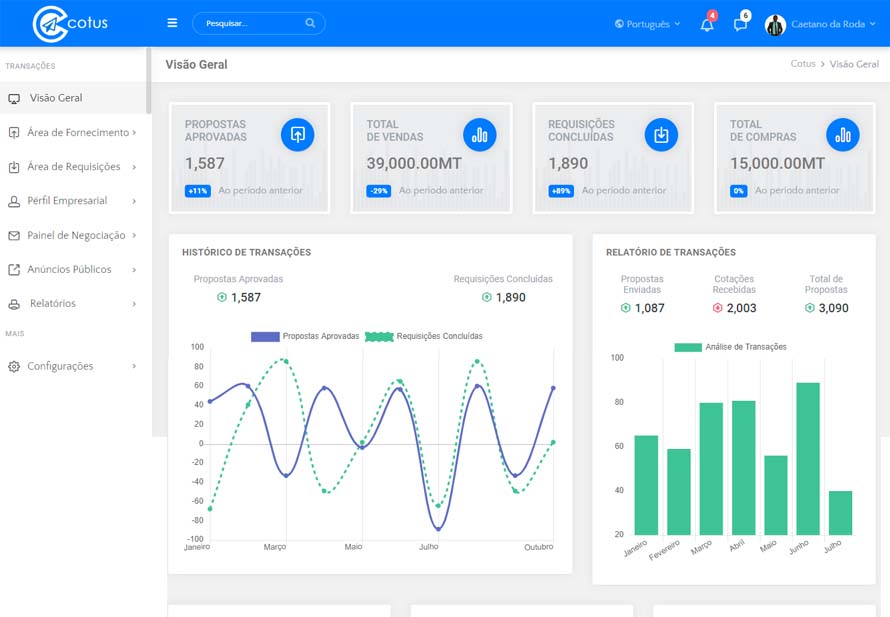The height and width of the screenshot is (617, 890).
Task: Toggle the Requisições Concluídas legend series
Action: [x=424, y=336]
